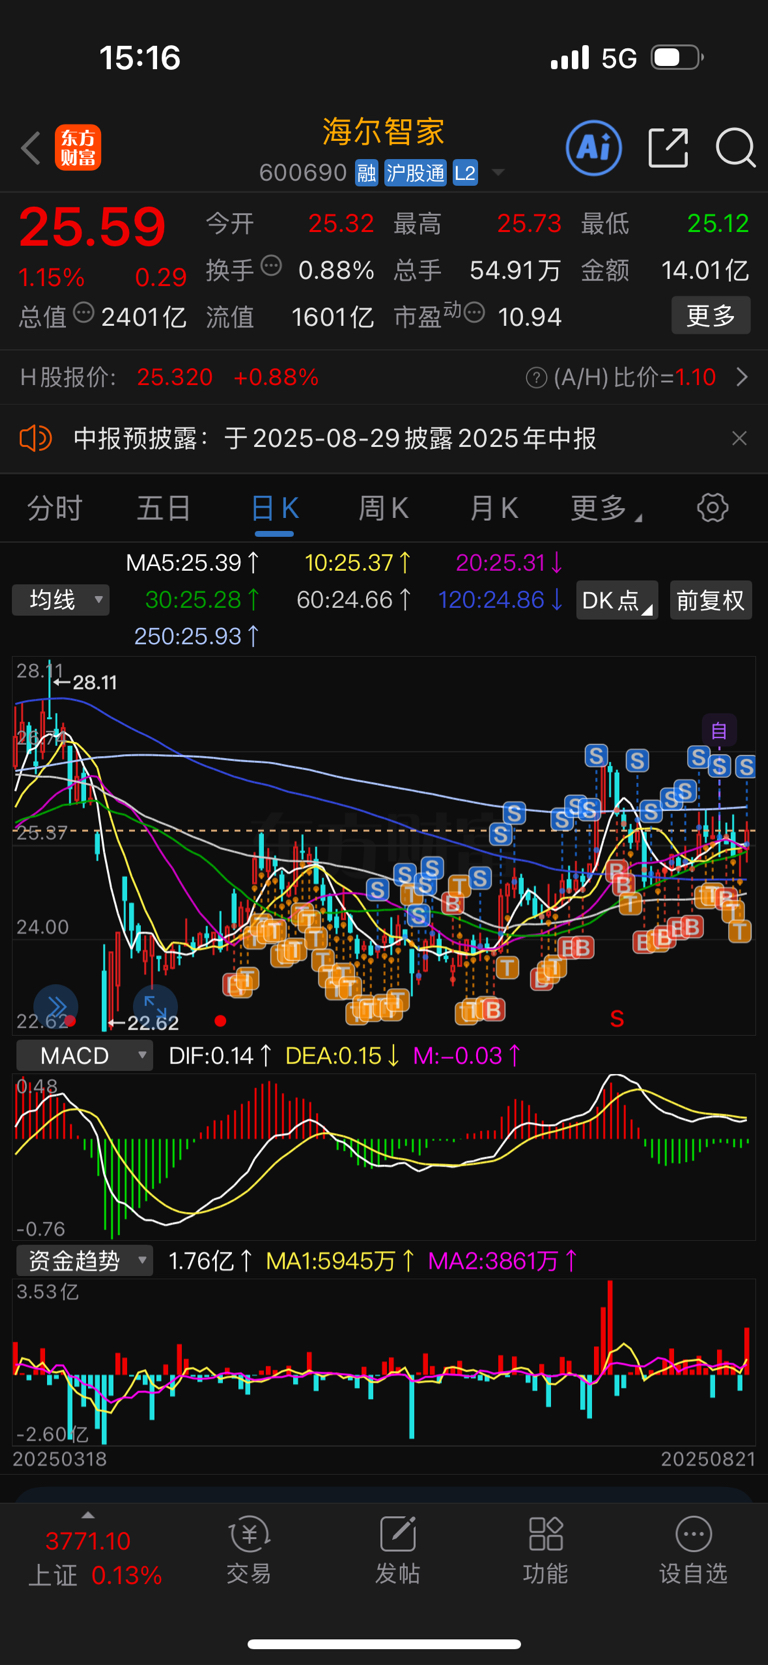Screen dimensions: 769x1665
Task: Open the 资金趋势 indicator dropdown
Action: pyautogui.click(x=85, y=1261)
